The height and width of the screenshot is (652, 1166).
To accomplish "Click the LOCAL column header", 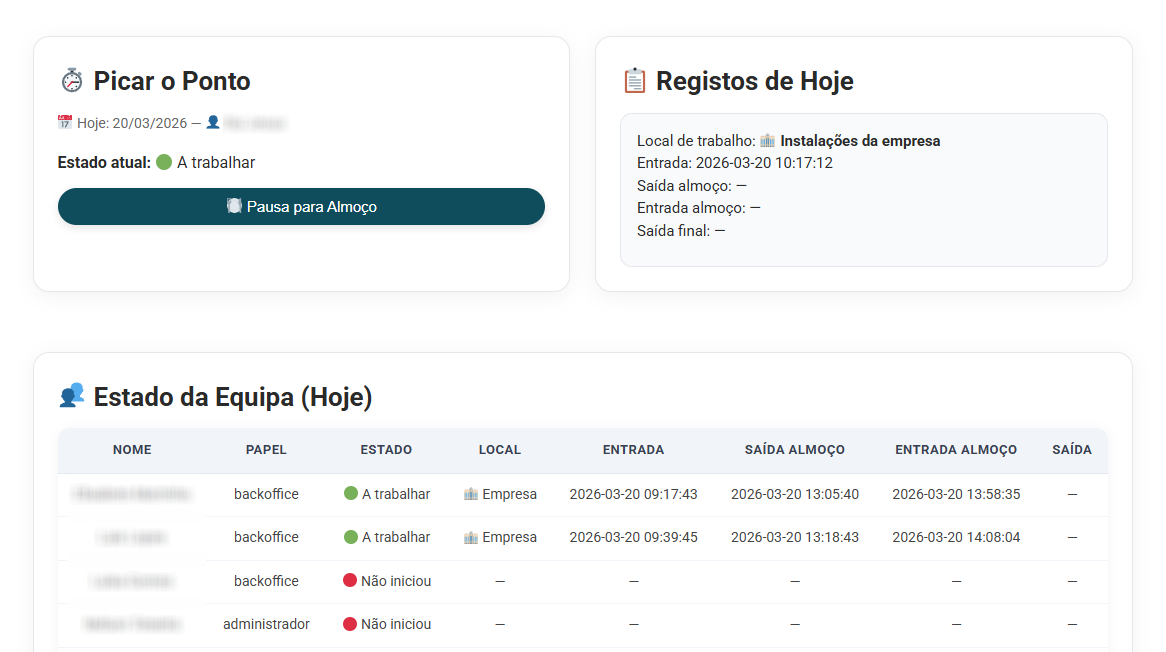I will pyautogui.click(x=500, y=450).
